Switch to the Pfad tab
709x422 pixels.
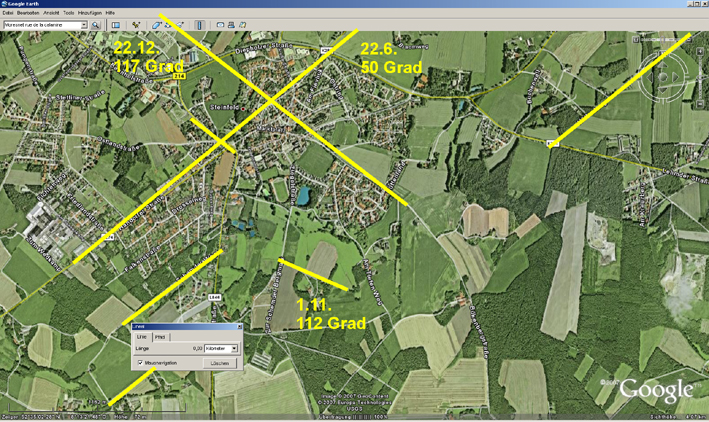click(x=160, y=337)
